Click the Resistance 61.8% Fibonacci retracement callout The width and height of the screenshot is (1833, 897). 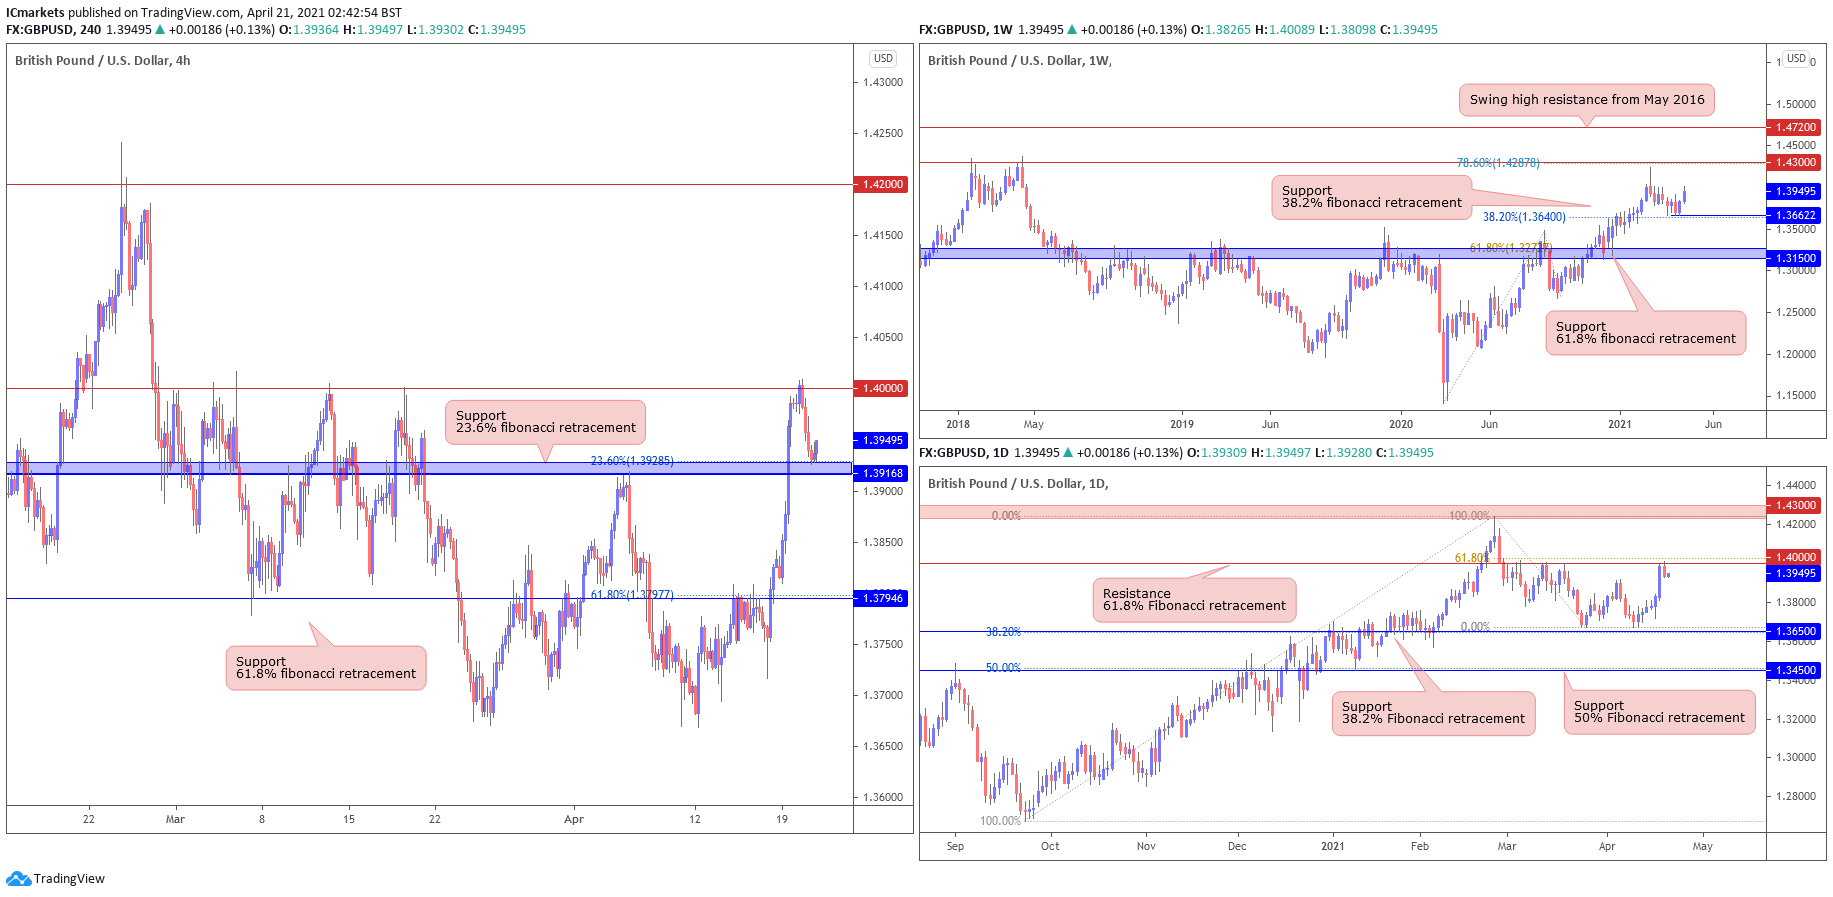pos(1194,600)
